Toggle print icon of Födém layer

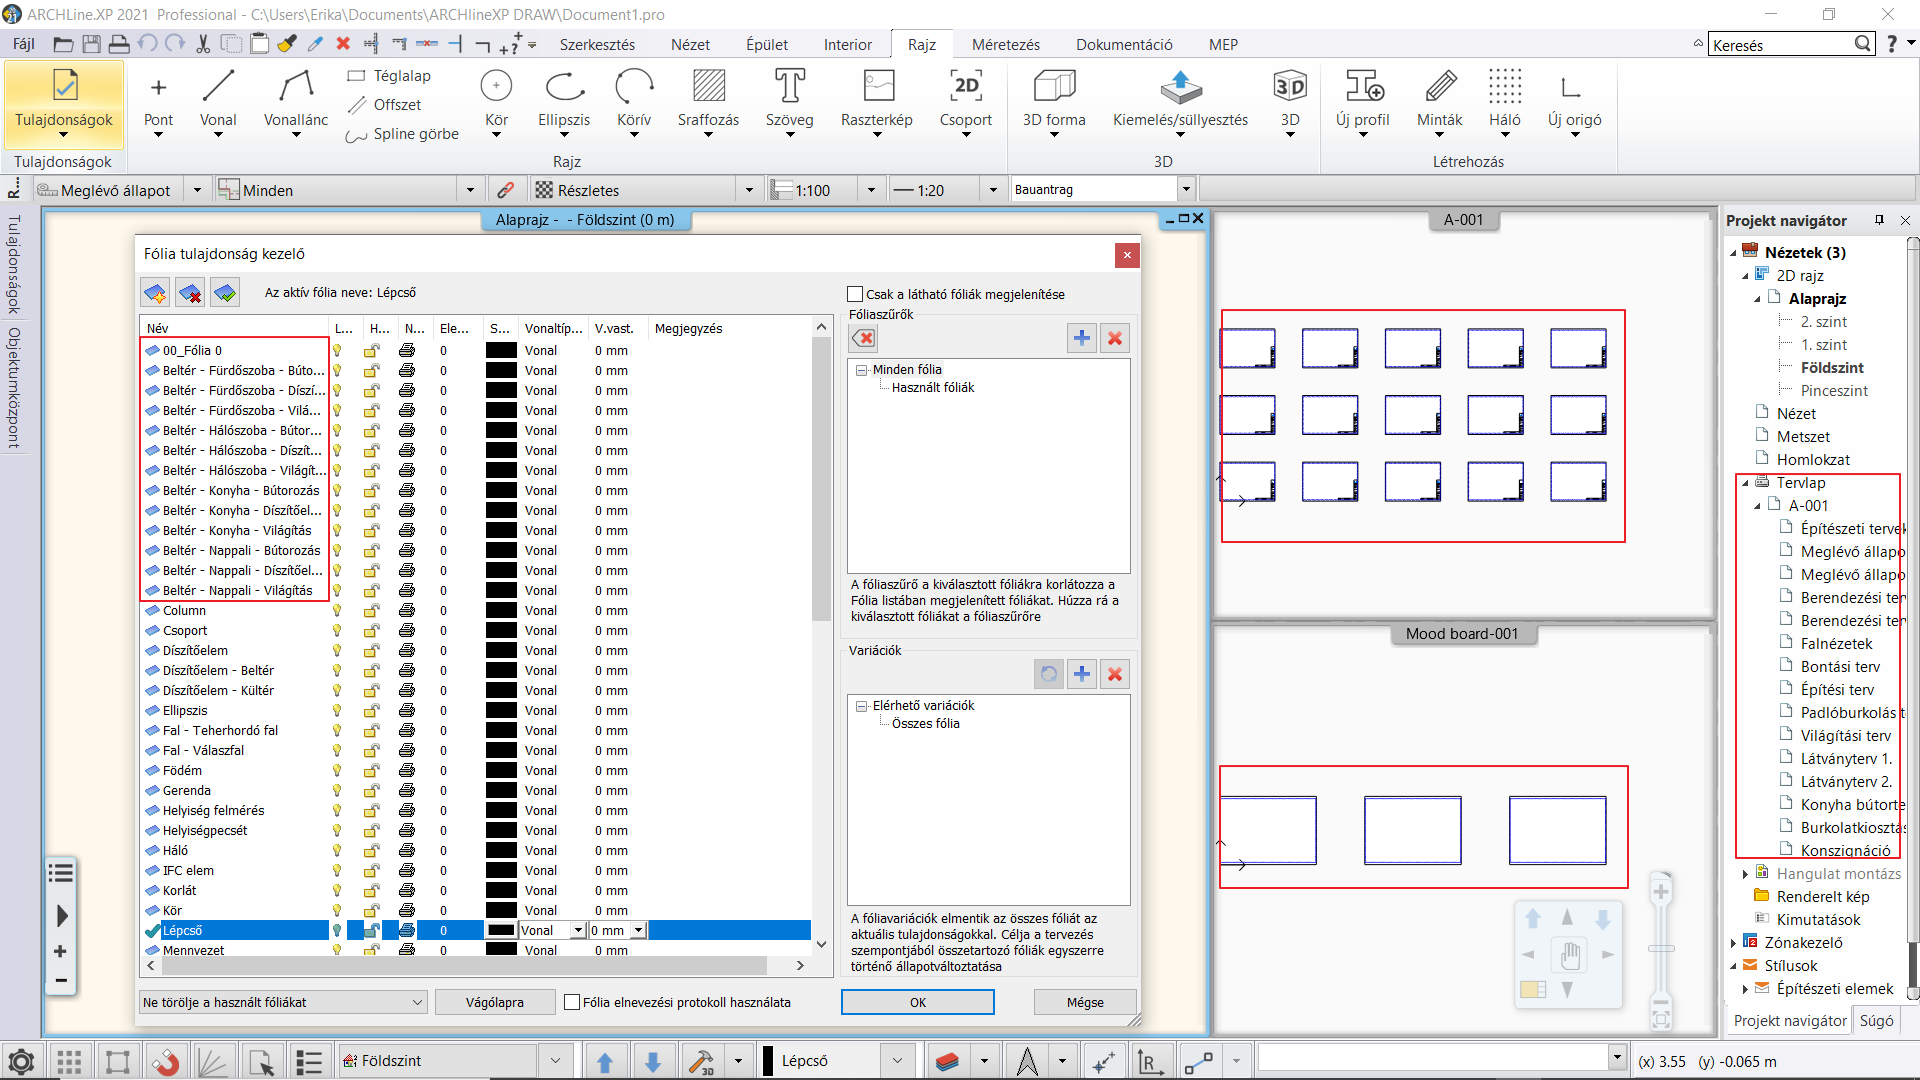click(407, 771)
